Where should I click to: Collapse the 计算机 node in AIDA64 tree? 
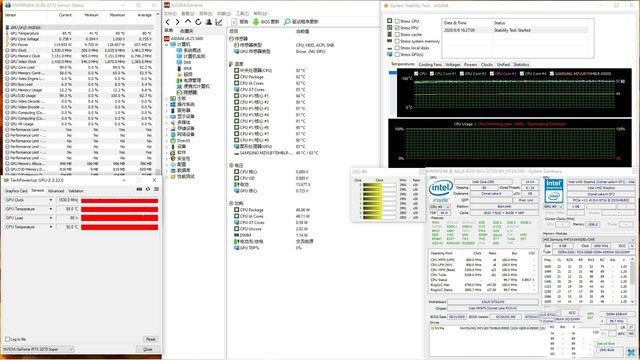click(167, 44)
